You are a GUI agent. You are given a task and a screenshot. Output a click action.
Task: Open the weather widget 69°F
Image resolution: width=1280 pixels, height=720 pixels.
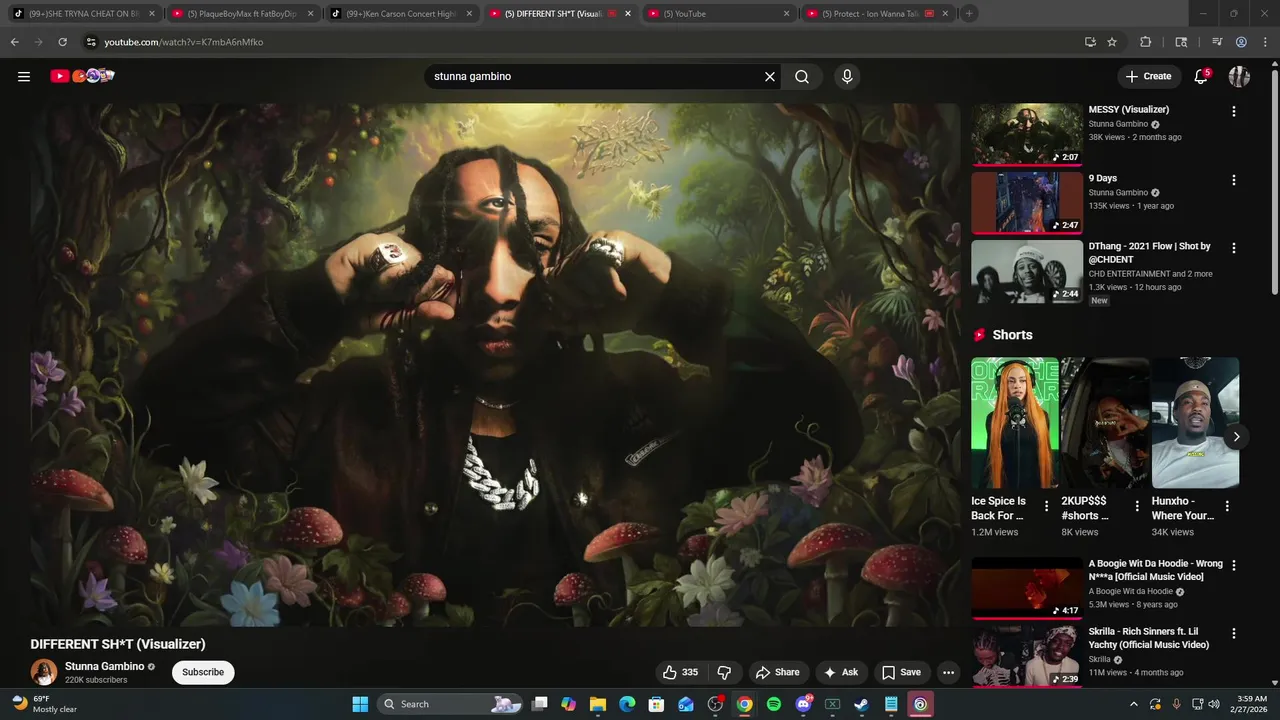pos(45,704)
